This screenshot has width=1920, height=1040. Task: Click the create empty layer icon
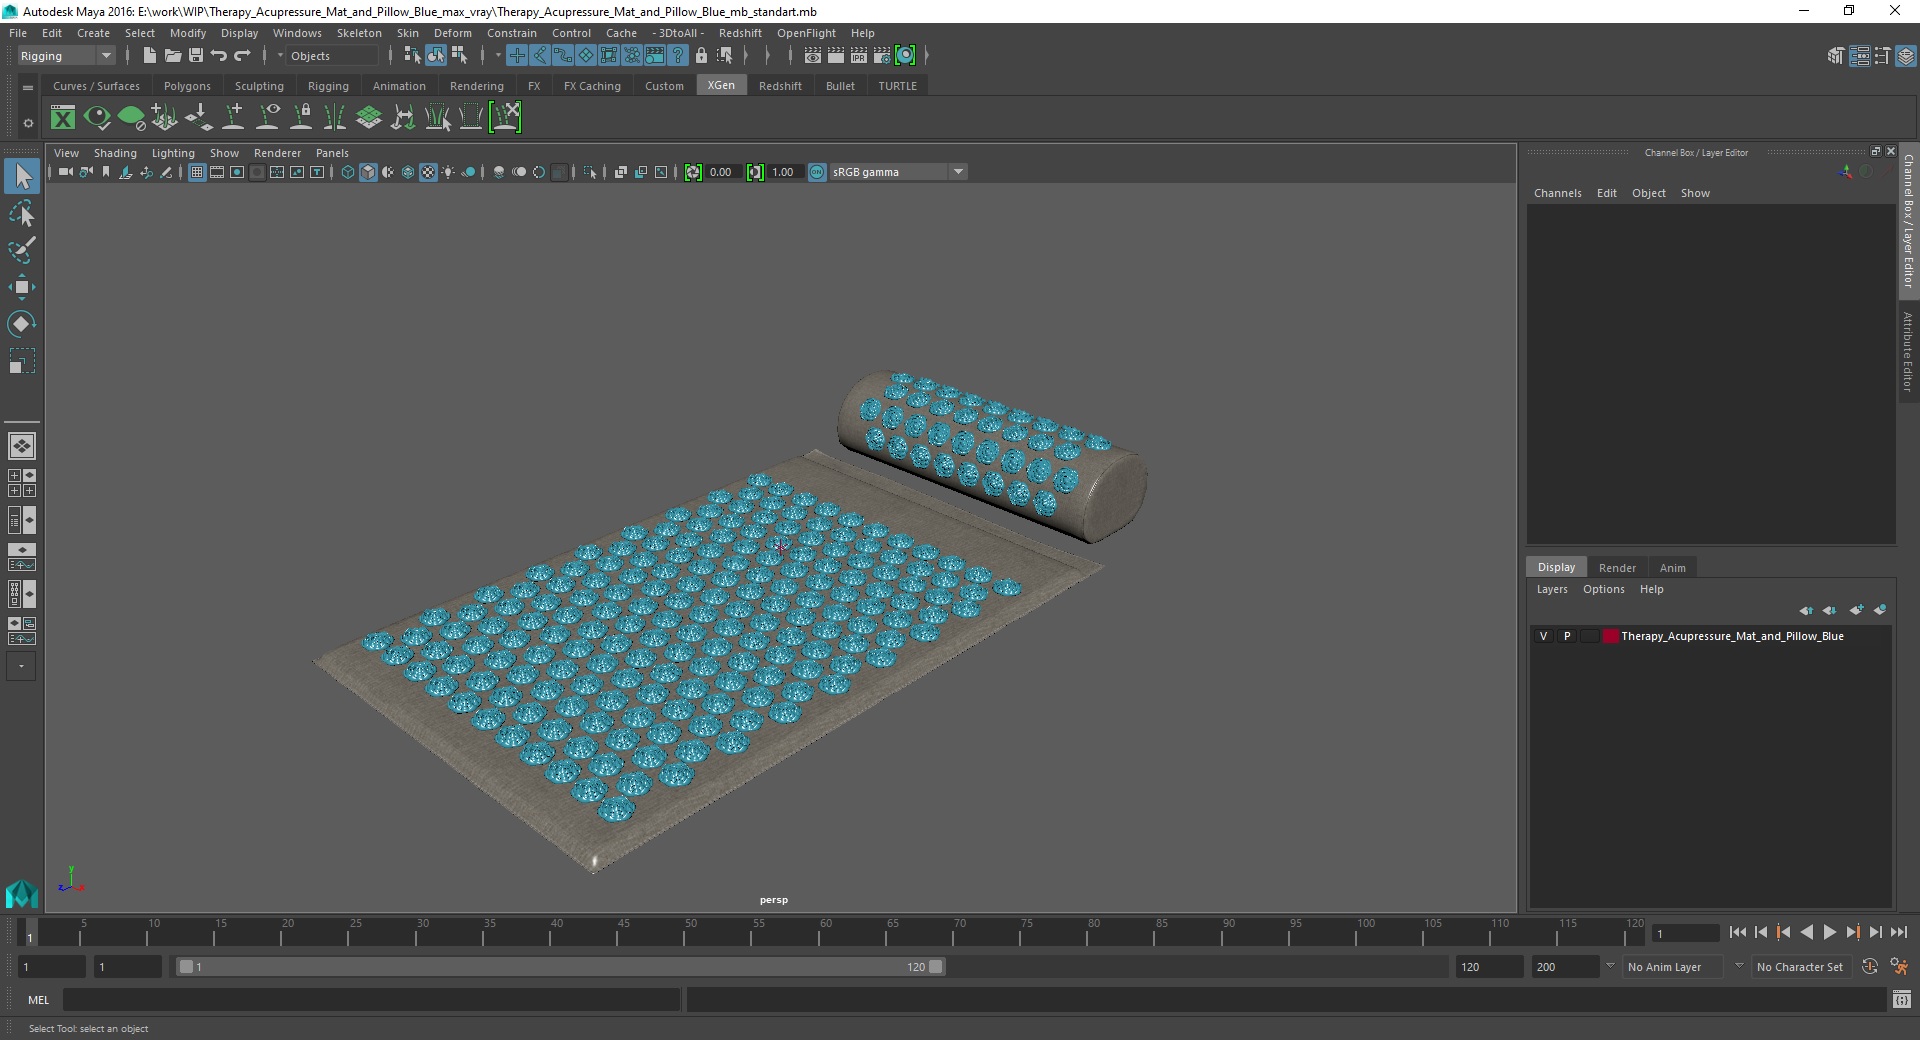[x=1856, y=610]
